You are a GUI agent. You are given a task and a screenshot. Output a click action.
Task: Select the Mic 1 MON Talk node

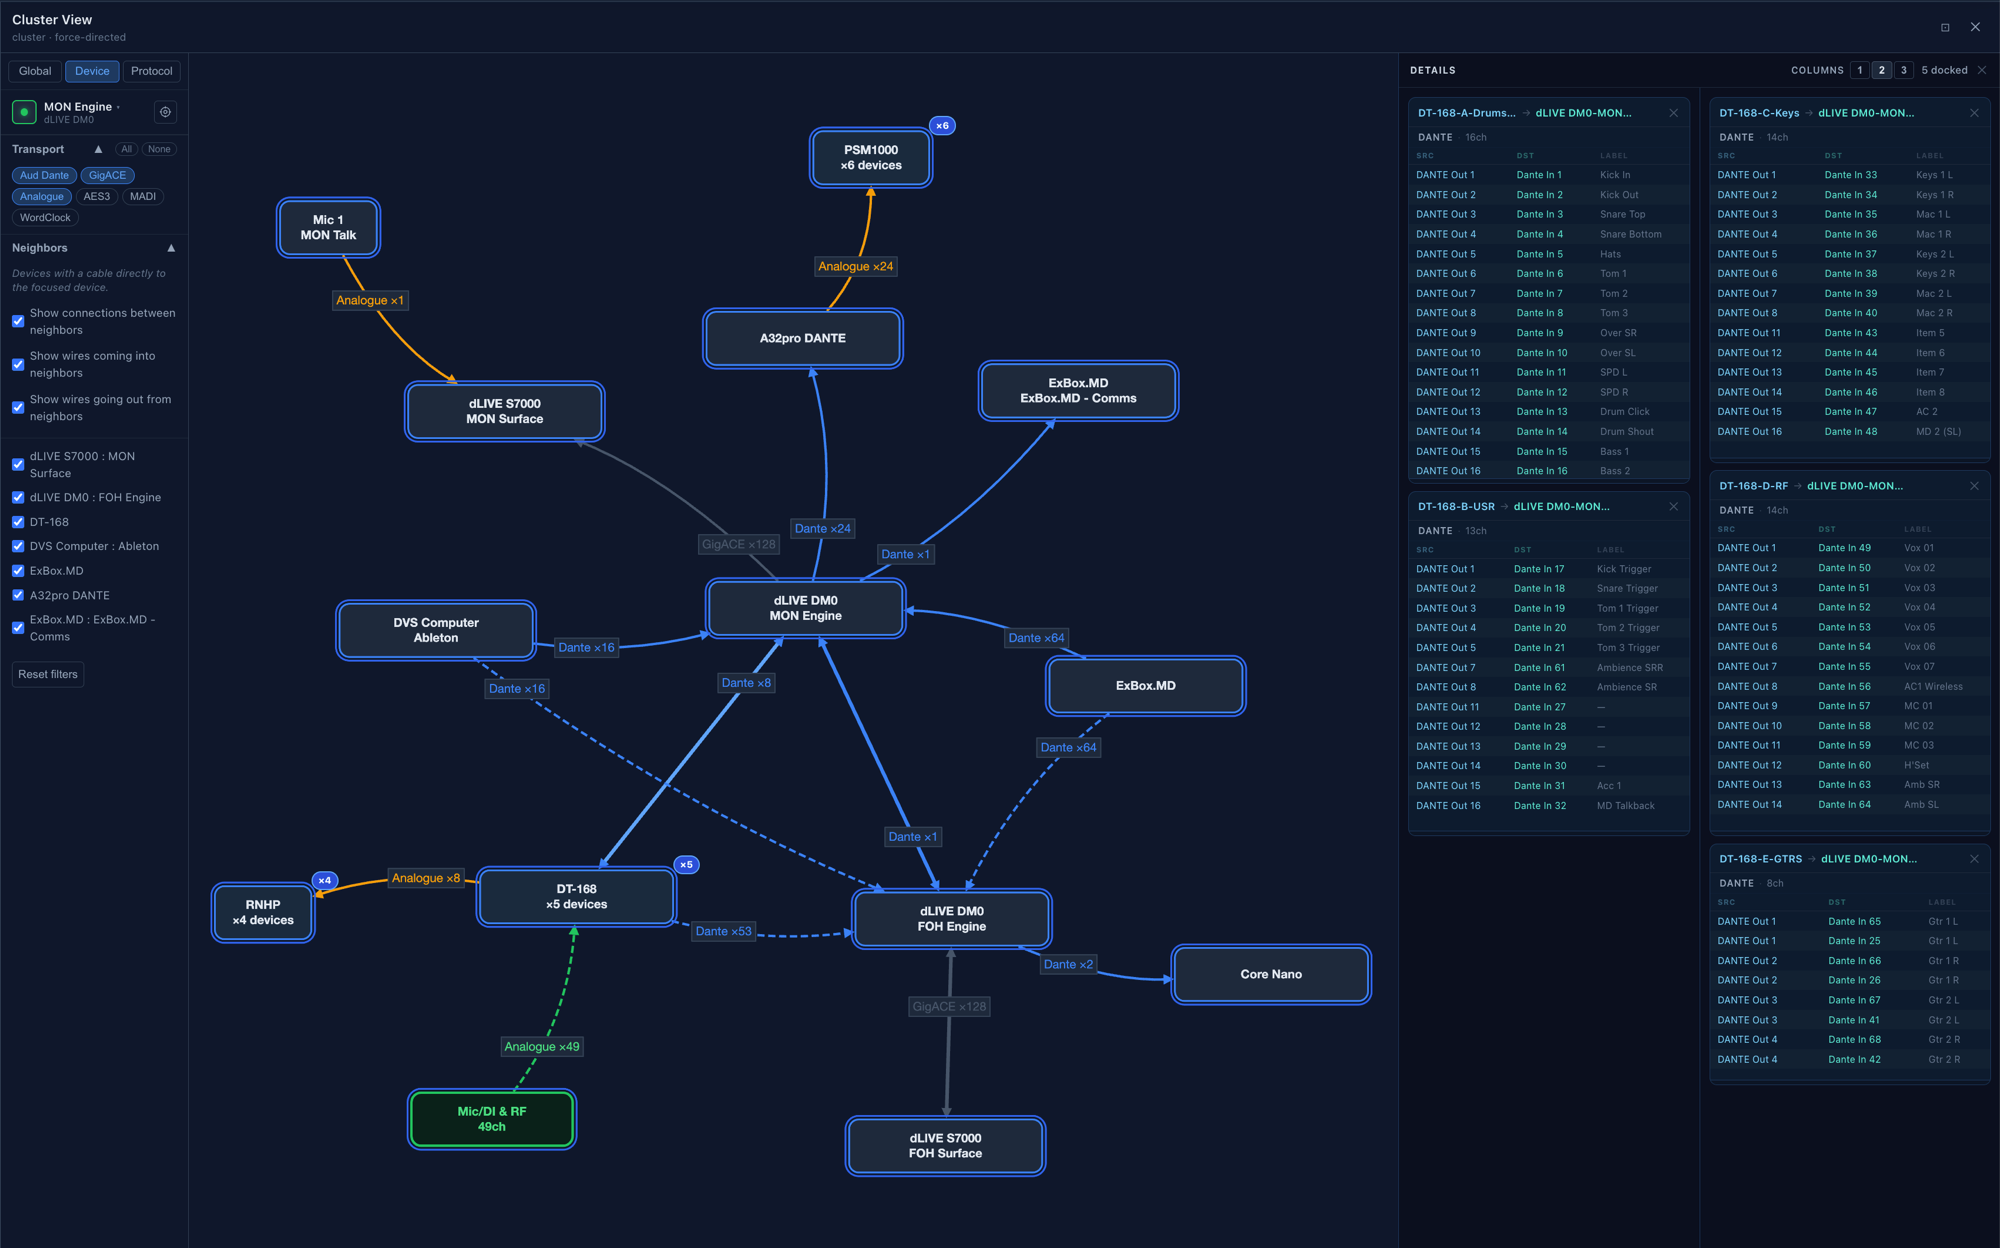[x=328, y=228]
